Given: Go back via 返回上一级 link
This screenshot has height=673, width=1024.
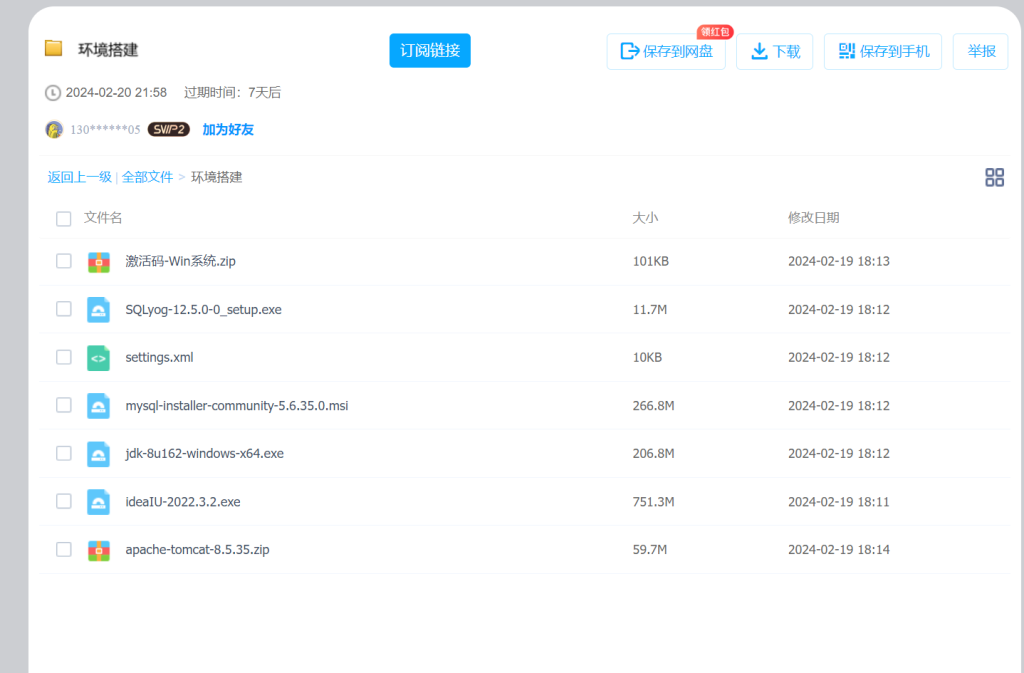Looking at the screenshot, I should (80, 177).
